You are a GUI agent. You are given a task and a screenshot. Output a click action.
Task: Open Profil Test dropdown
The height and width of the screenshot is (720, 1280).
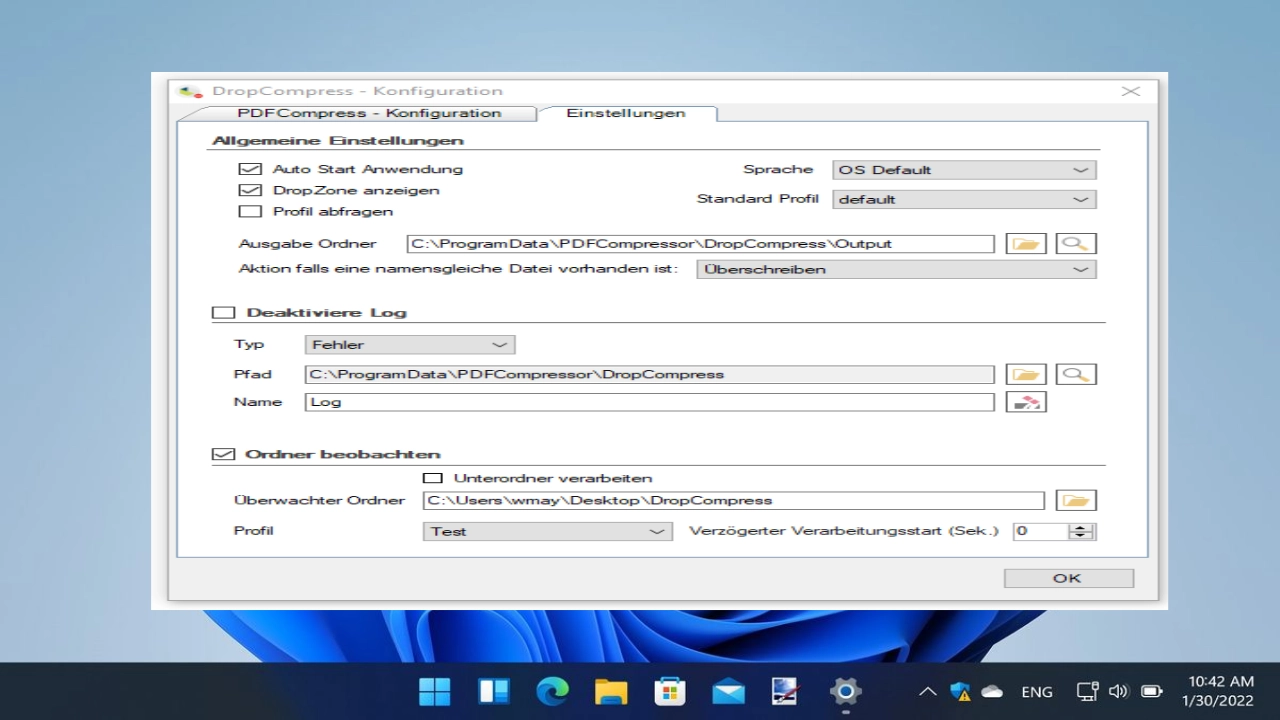[x=547, y=531]
